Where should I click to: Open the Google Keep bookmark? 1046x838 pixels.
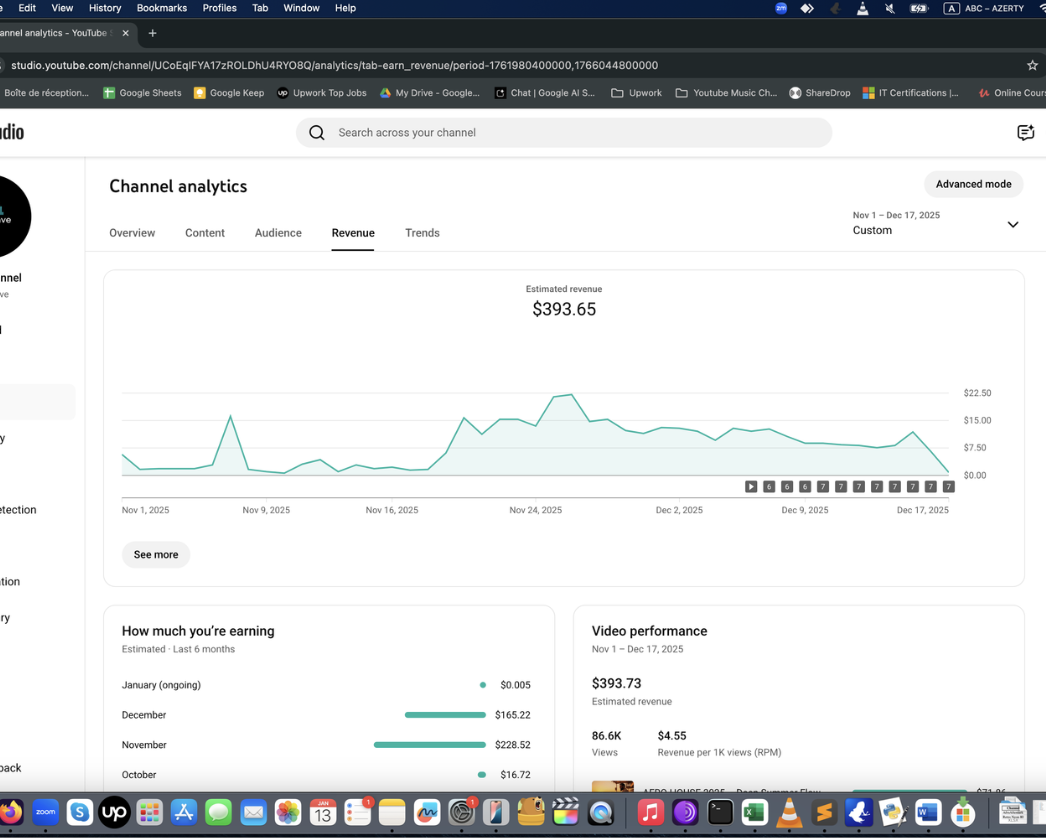tap(229, 93)
